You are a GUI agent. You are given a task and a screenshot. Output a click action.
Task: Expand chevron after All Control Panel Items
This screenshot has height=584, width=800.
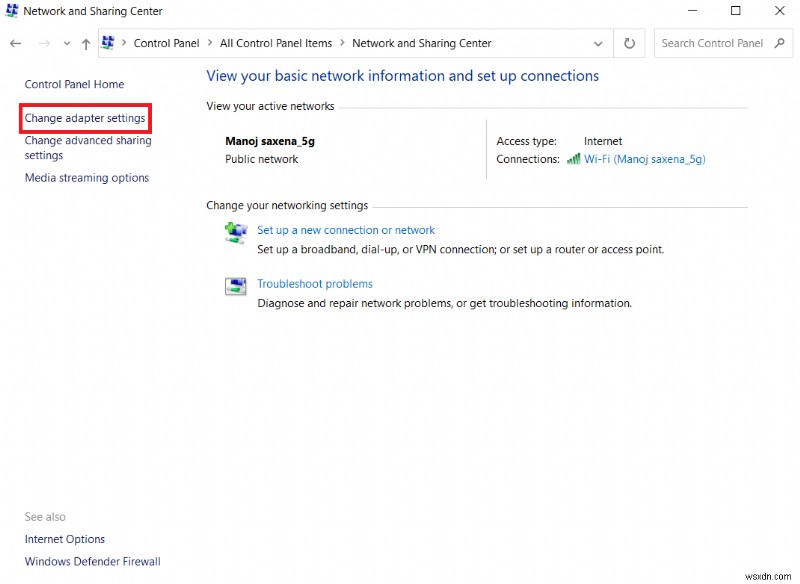[x=342, y=43]
